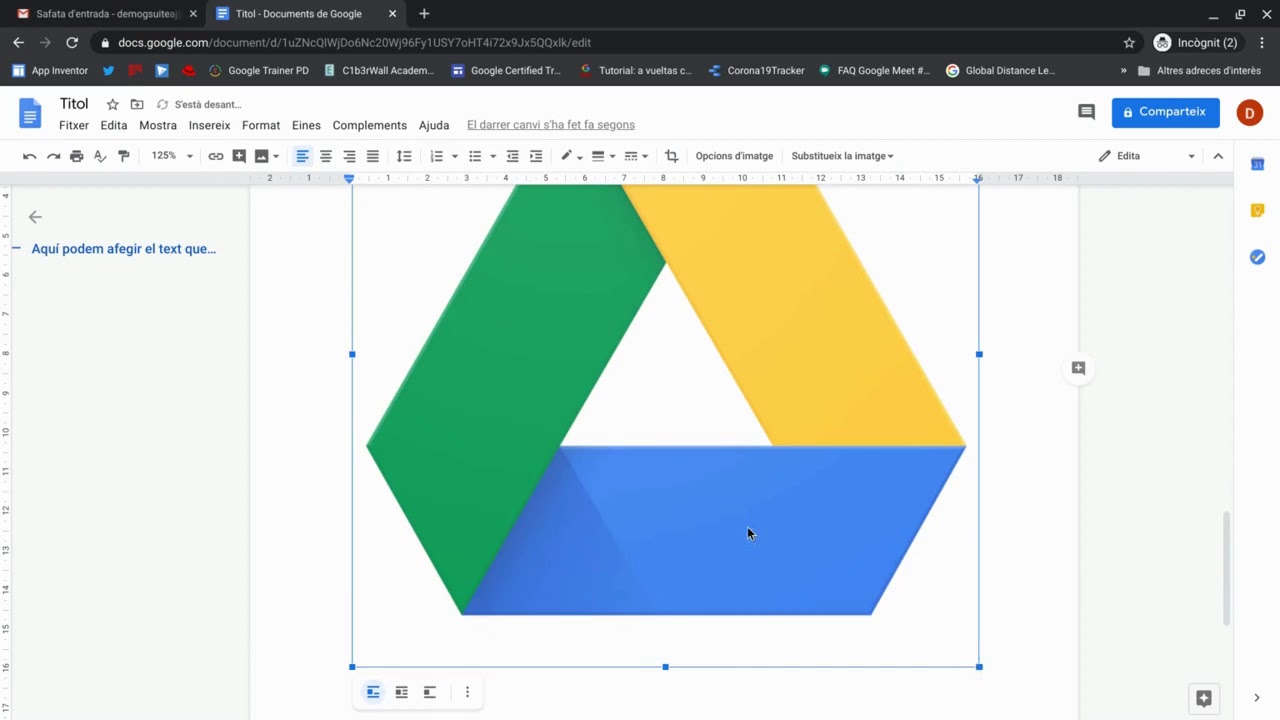This screenshot has height=720, width=1280.
Task: Open the Ajuda menu
Action: point(434,125)
